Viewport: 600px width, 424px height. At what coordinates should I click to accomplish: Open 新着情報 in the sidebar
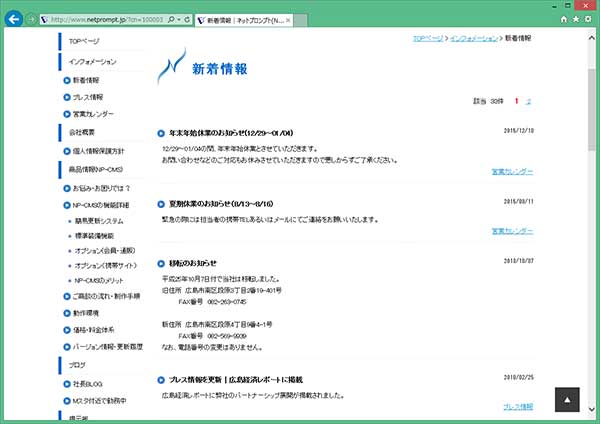click(x=86, y=80)
